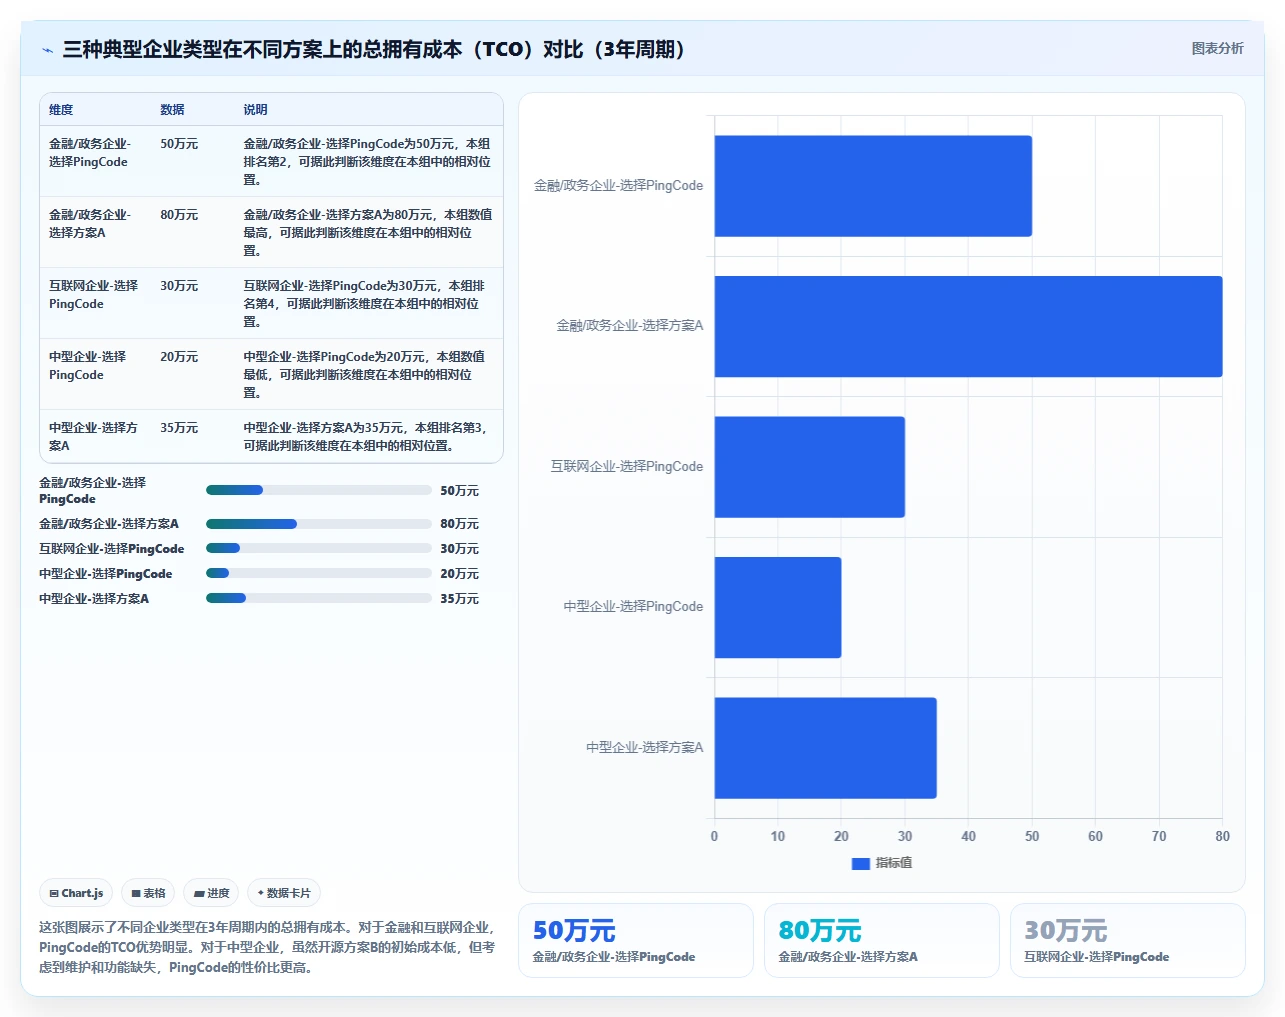Click the y-axis label 中型企业-选择方案A
The width and height of the screenshot is (1285, 1017).
point(645,747)
